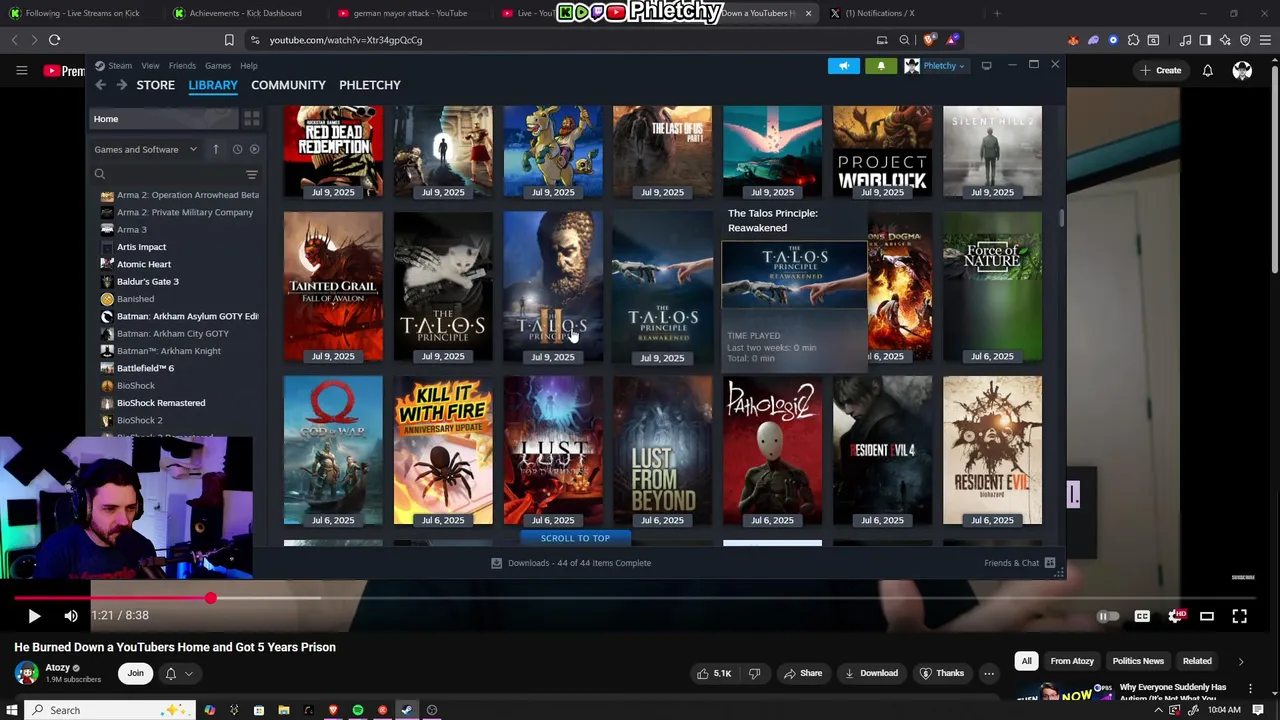Join the Atozy channel membership

tap(135, 673)
